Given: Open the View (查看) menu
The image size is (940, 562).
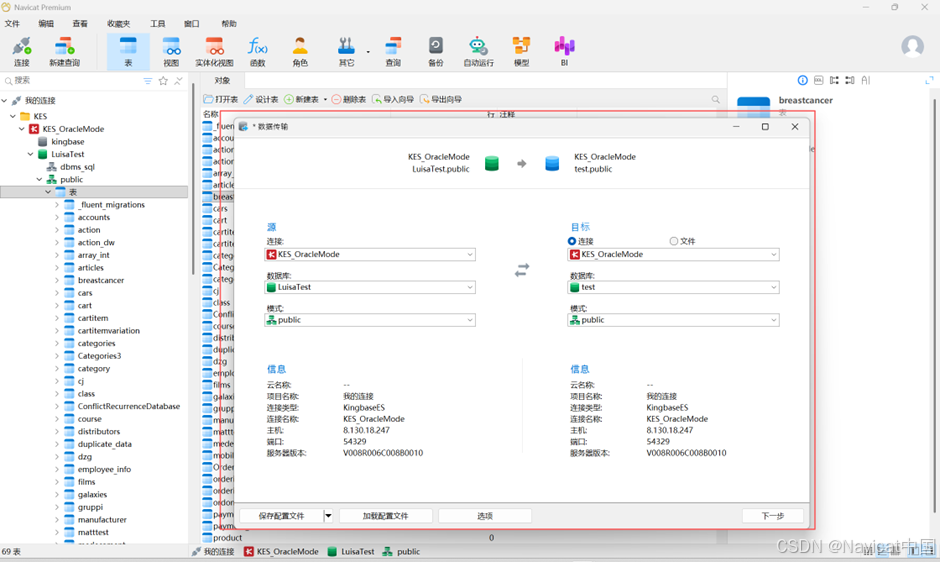Looking at the screenshot, I should click(x=80, y=23).
